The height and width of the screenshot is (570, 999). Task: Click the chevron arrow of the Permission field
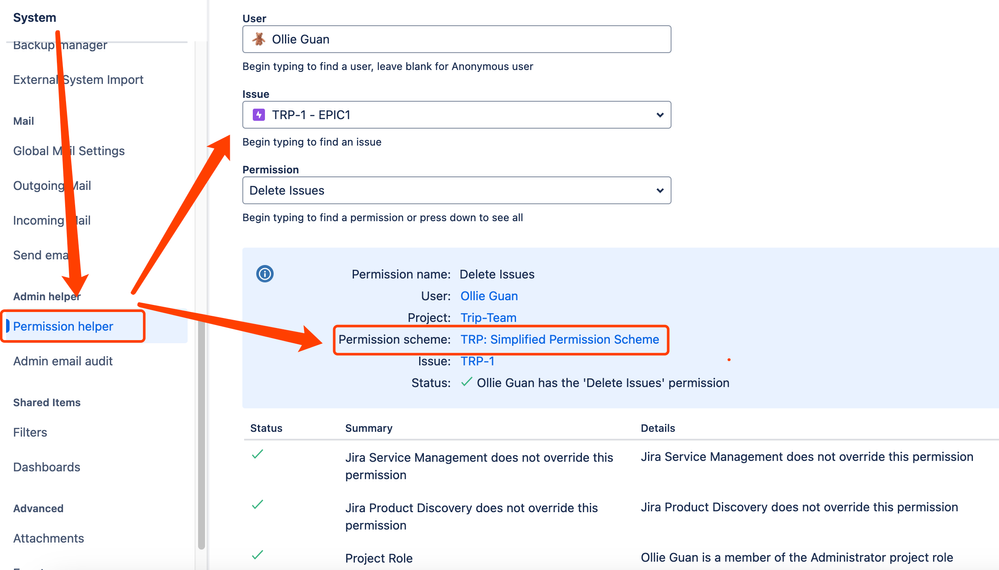tap(660, 190)
